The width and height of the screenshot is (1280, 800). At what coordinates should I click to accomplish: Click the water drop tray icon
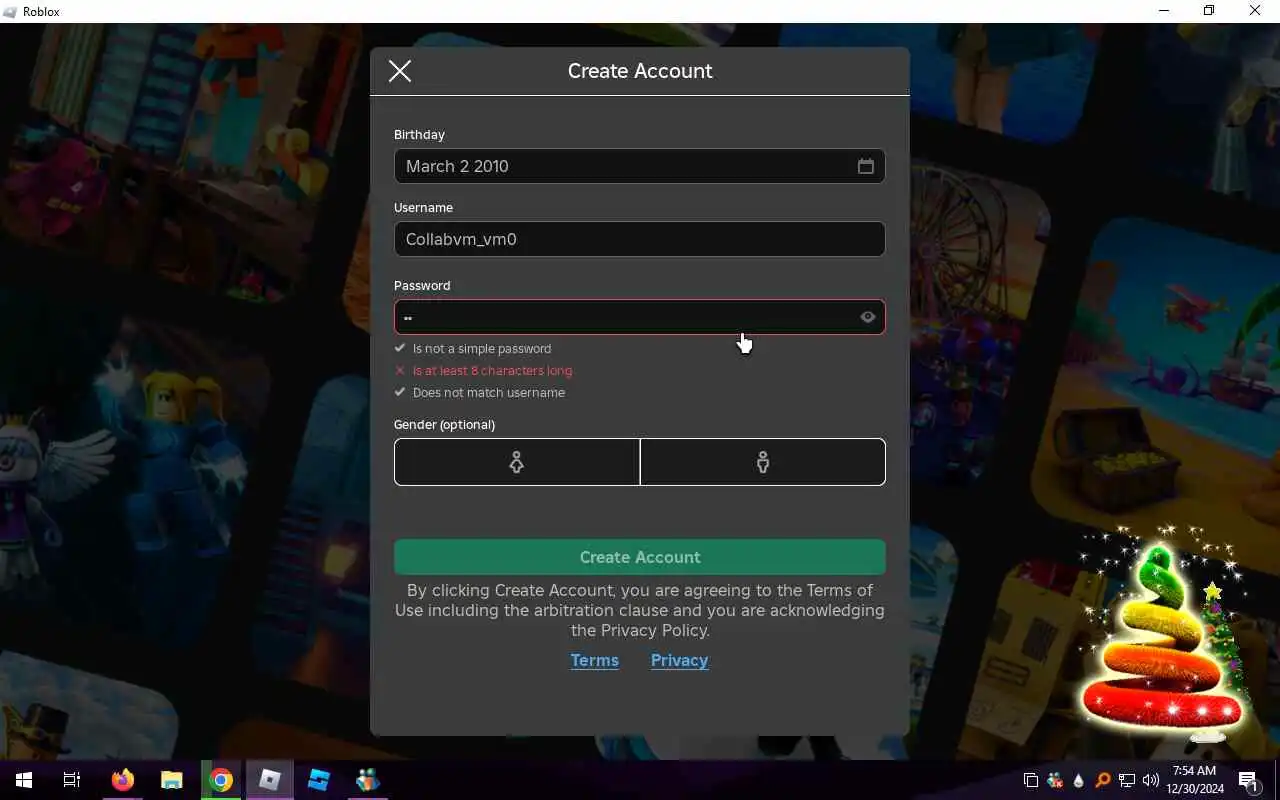1079,780
